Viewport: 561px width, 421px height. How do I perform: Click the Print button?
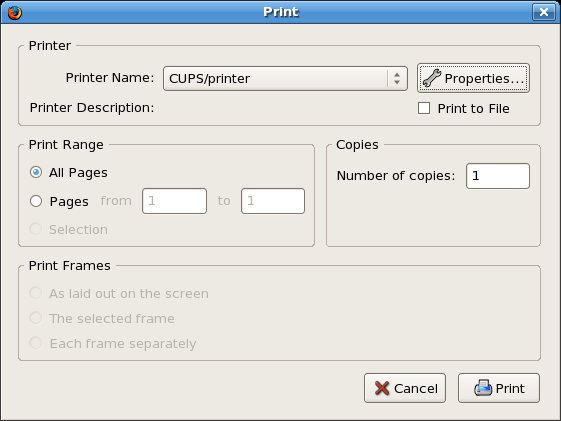coord(499,388)
